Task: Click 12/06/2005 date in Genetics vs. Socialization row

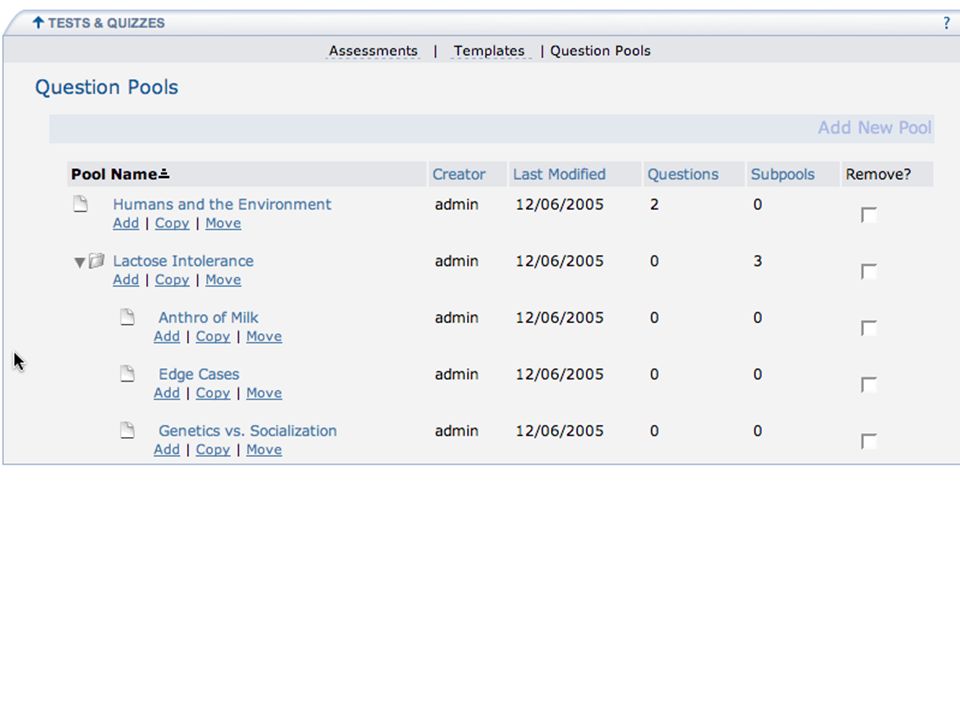Action: pos(560,431)
